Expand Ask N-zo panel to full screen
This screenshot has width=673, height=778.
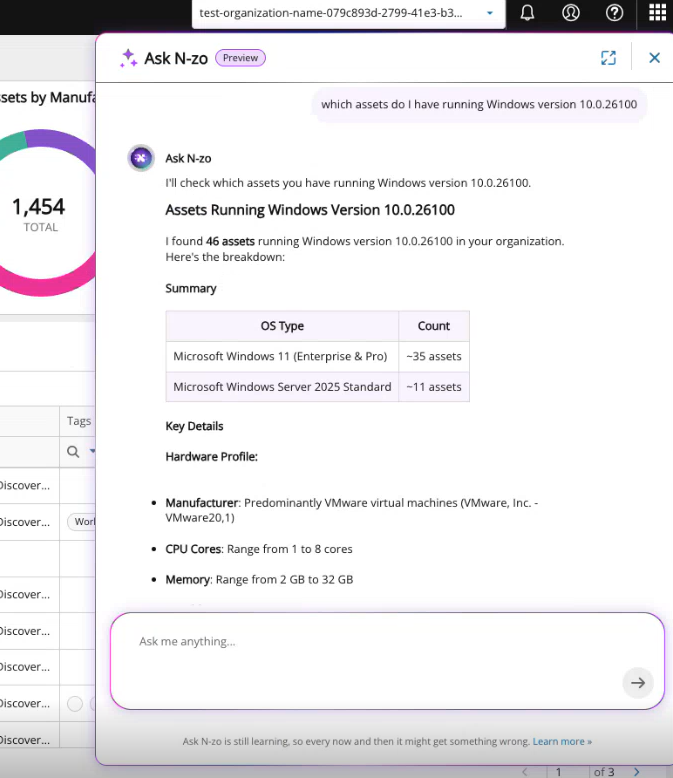click(608, 58)
